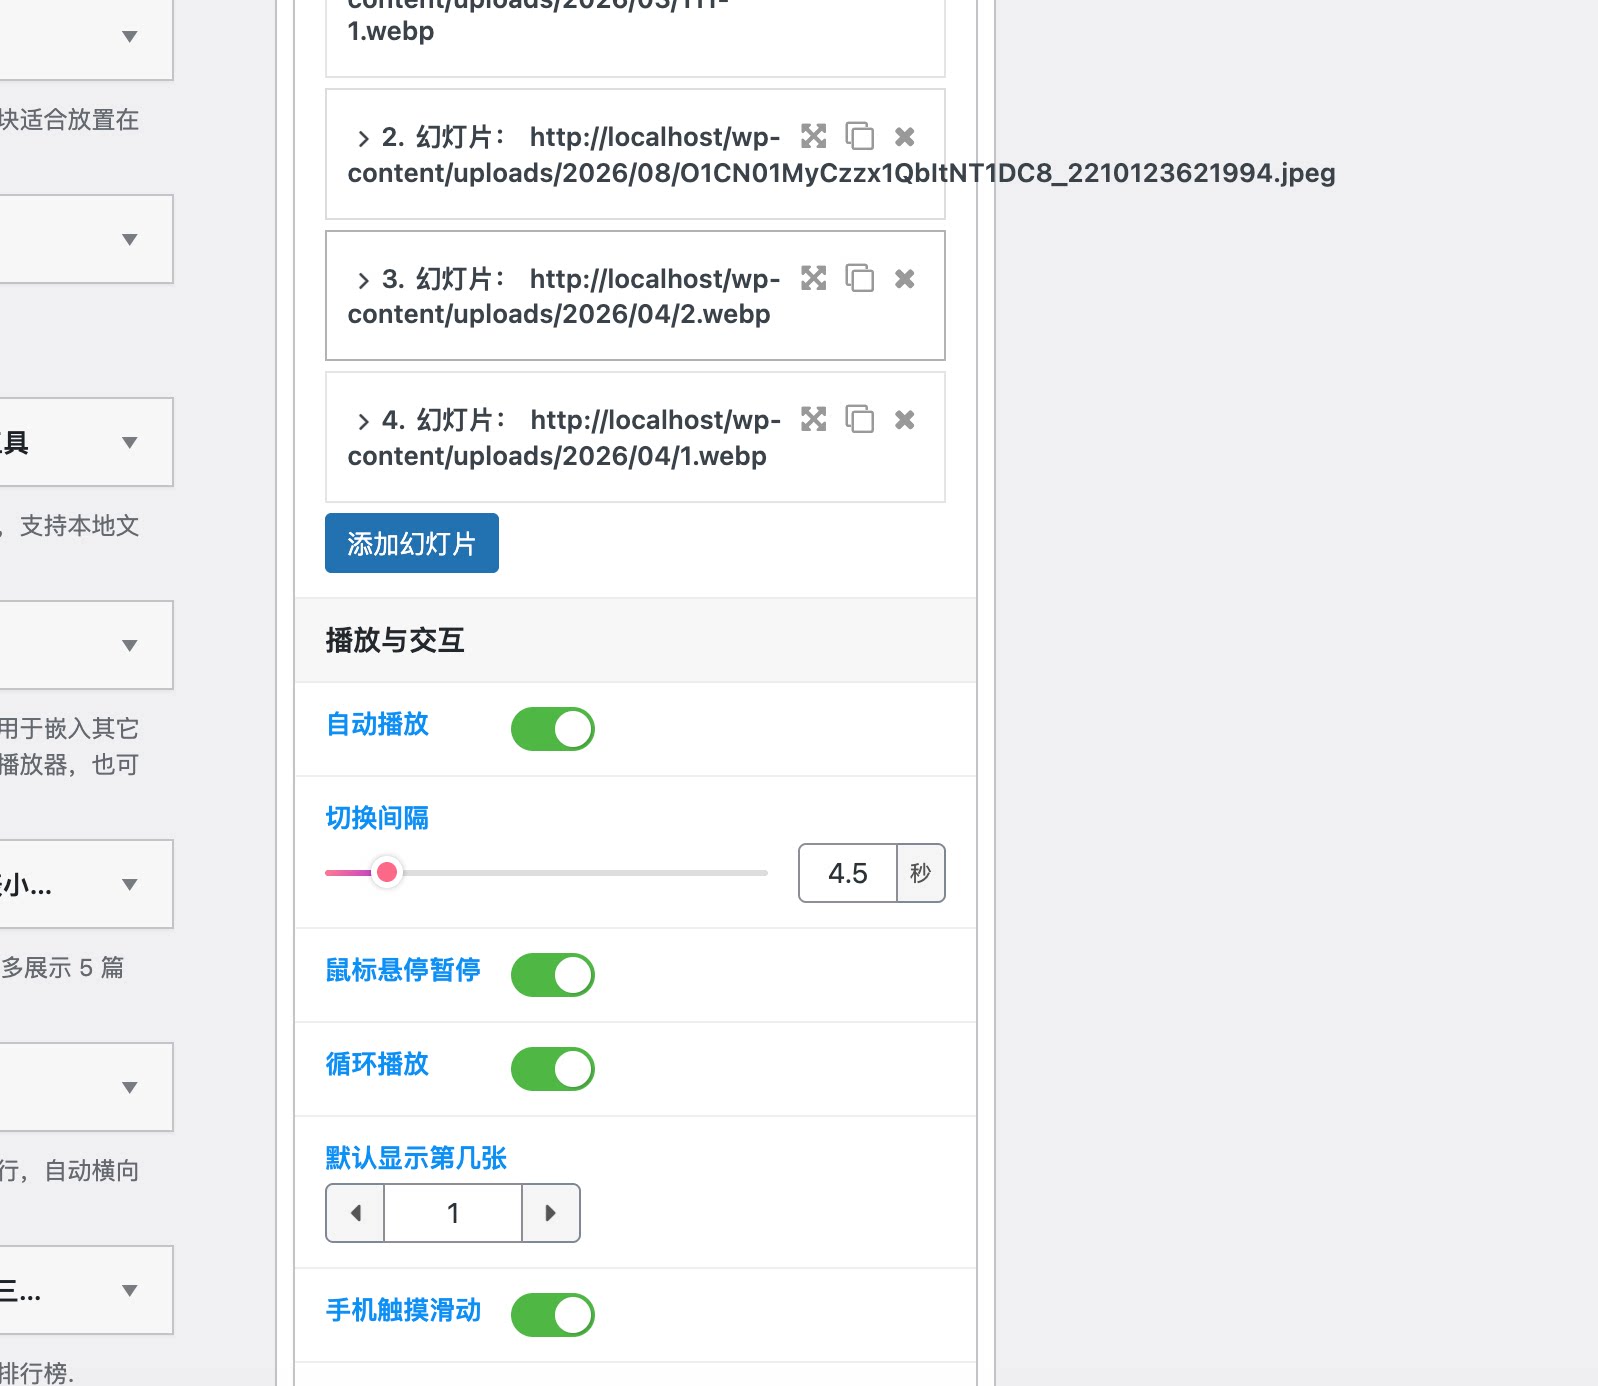The height and width of the screenshot is (1386, 1598).
Task: Click the 秒 unit label
Action: point(921,873)
